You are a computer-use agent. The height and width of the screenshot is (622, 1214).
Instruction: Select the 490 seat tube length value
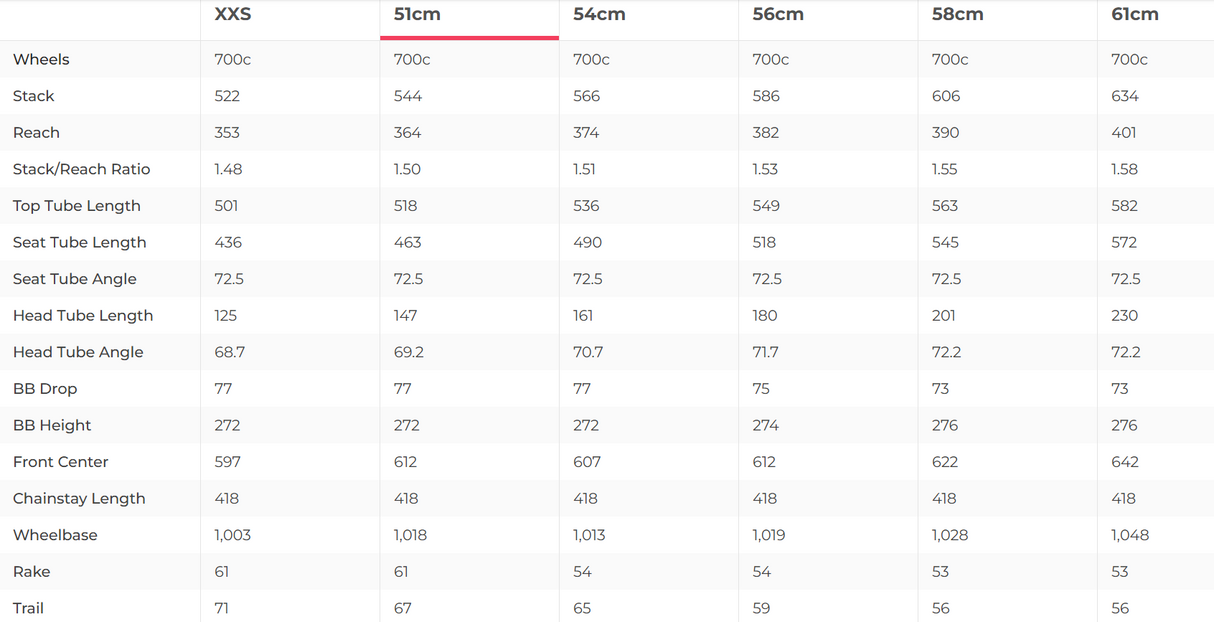[x=586, y=243]
